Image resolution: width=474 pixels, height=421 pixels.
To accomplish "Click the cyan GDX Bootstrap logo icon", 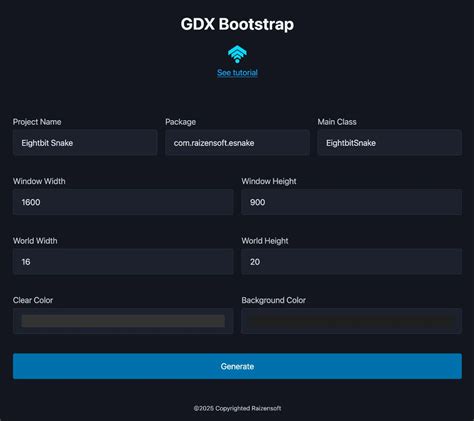I will [237, 54].
